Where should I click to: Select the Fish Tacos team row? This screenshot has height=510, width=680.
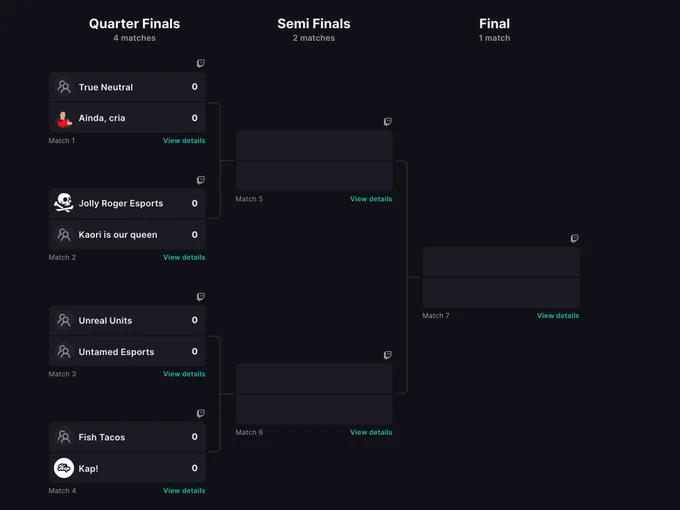click(128, 437)
